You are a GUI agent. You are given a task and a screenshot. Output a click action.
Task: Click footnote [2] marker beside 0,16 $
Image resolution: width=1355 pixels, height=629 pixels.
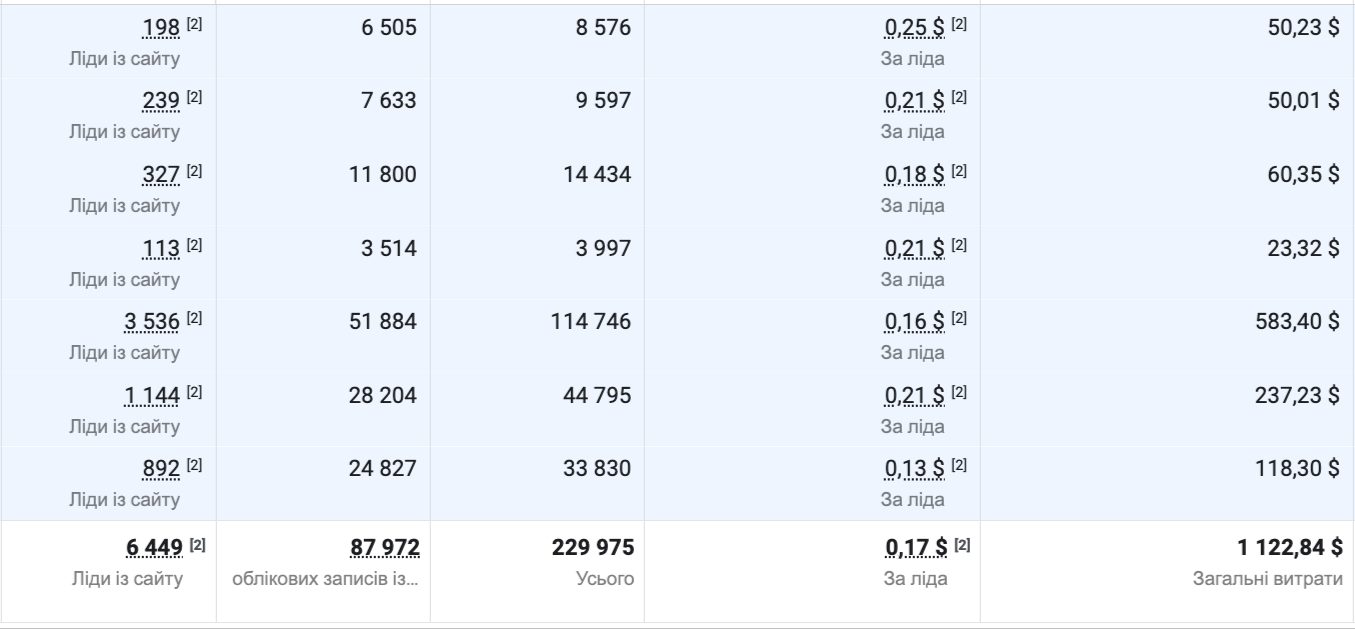click(960, 319)
